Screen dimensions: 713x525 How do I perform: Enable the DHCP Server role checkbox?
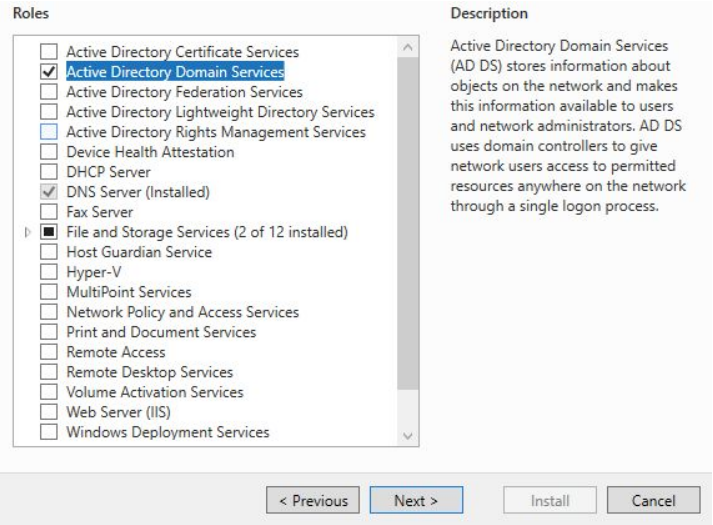click(x=47, y=172)
